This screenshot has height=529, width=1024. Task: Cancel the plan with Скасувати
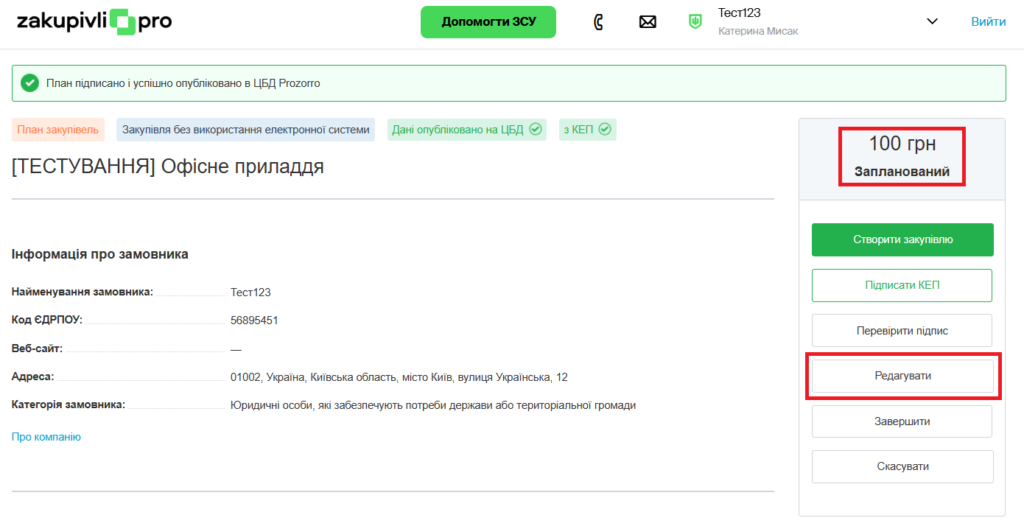(902, 466)
